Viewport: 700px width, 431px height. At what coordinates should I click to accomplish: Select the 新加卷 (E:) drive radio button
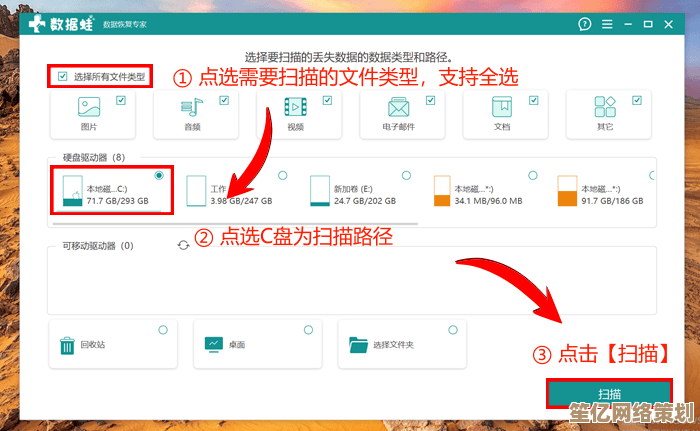406,176
